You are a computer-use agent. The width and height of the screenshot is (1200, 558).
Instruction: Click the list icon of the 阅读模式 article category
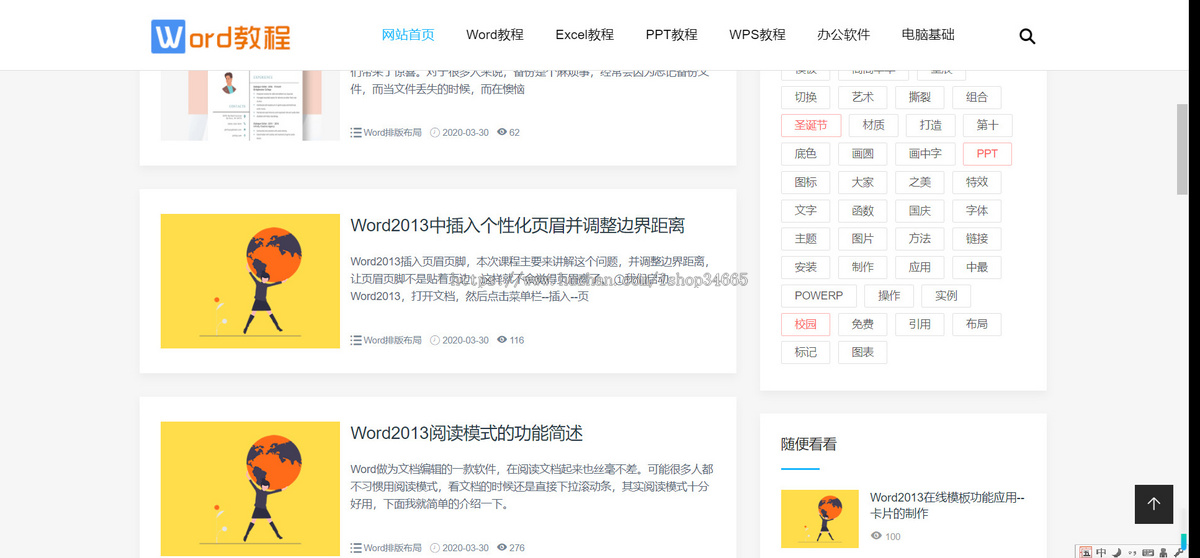356,548
